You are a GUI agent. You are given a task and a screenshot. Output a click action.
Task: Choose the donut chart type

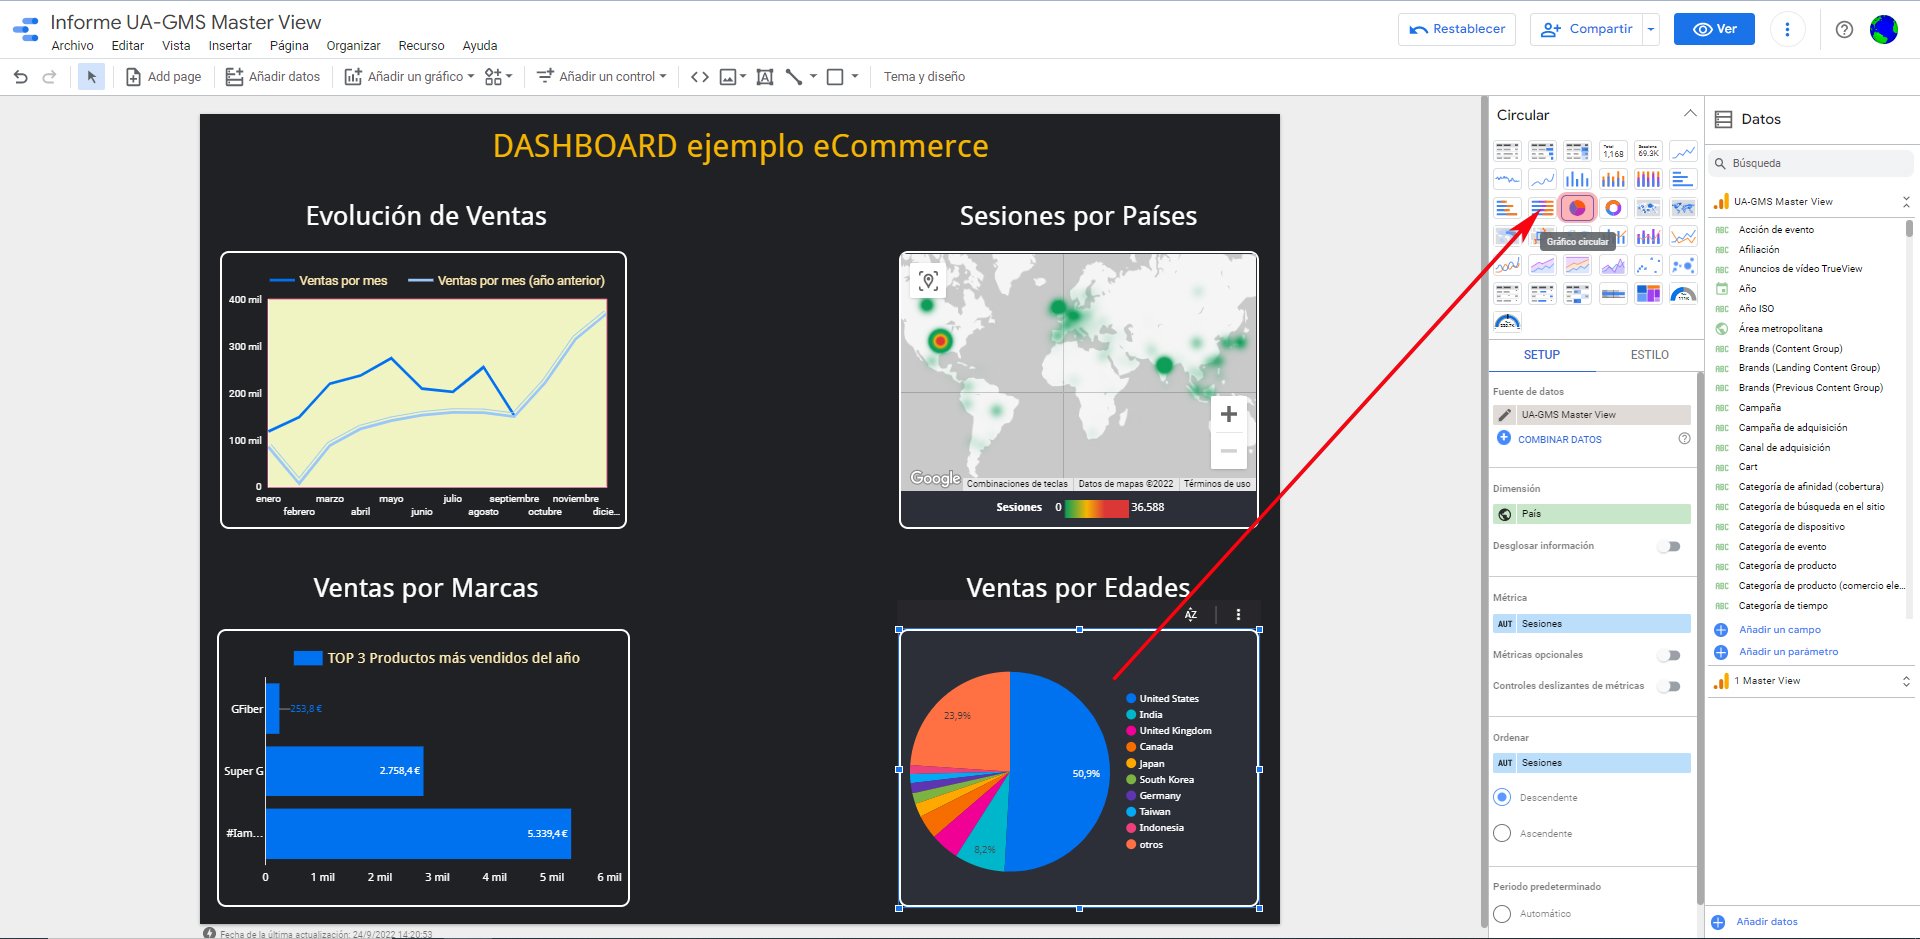tap(1613, 208)
